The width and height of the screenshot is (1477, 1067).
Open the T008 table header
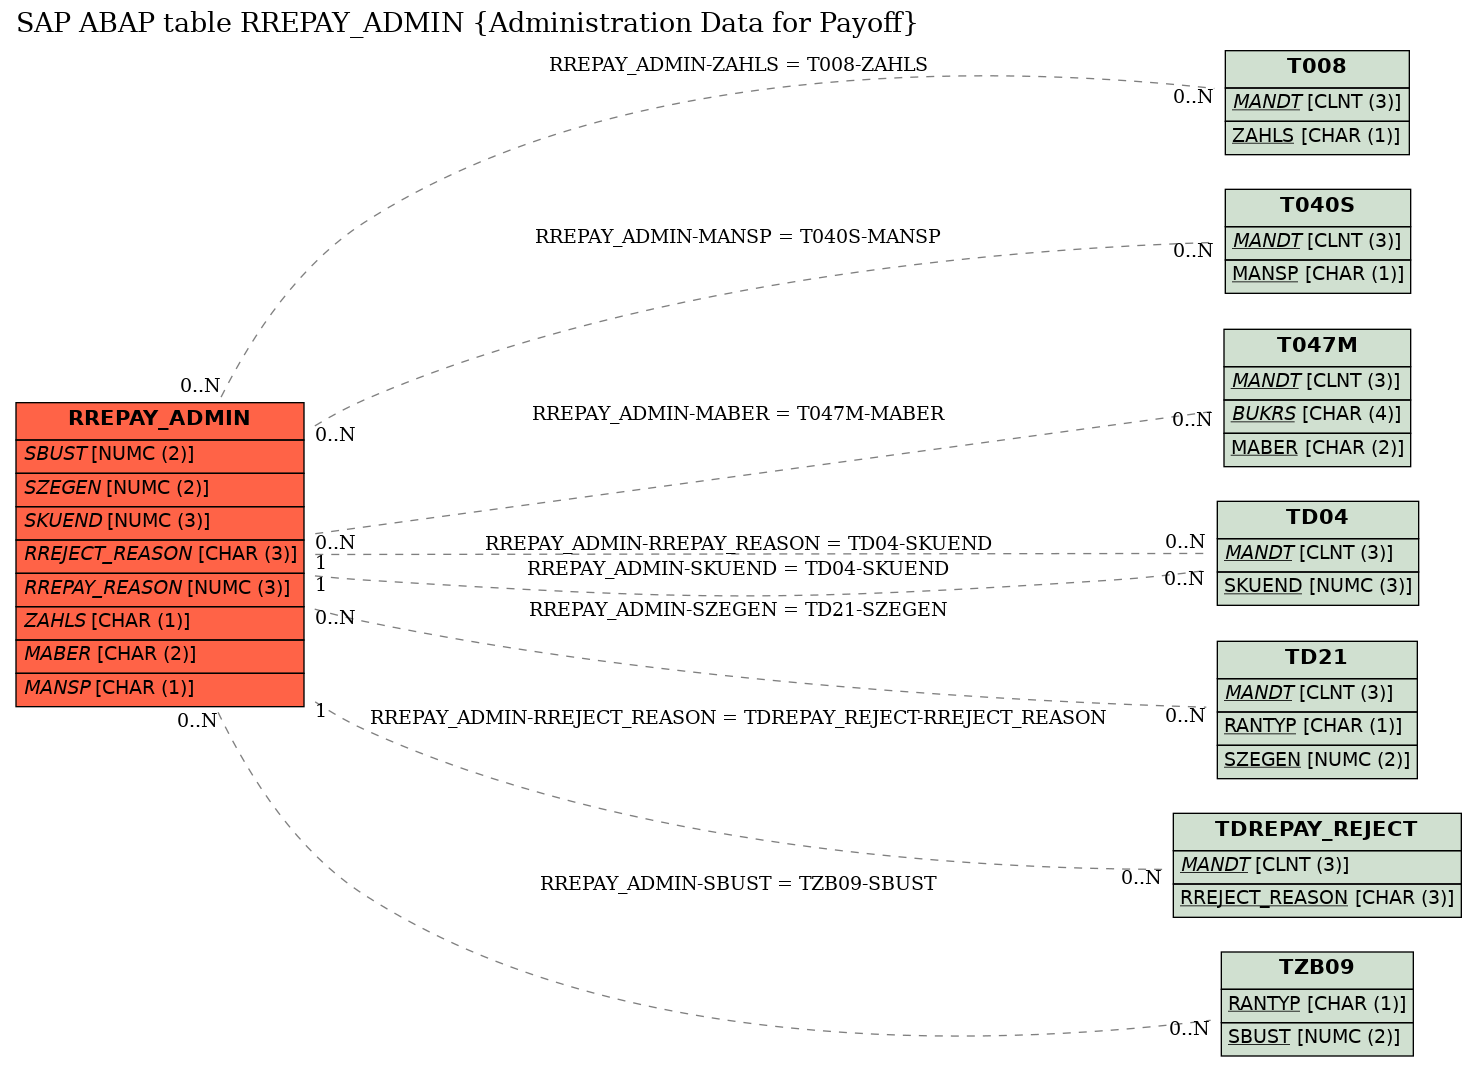pos(1317,68)
